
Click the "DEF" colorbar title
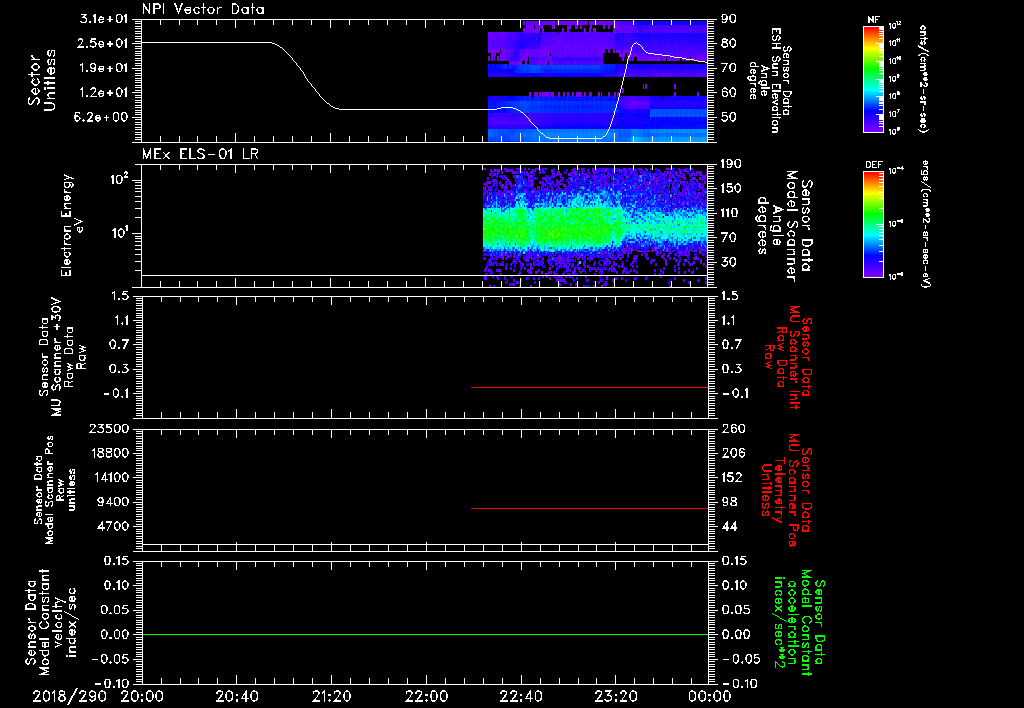(x=874, y=165)
